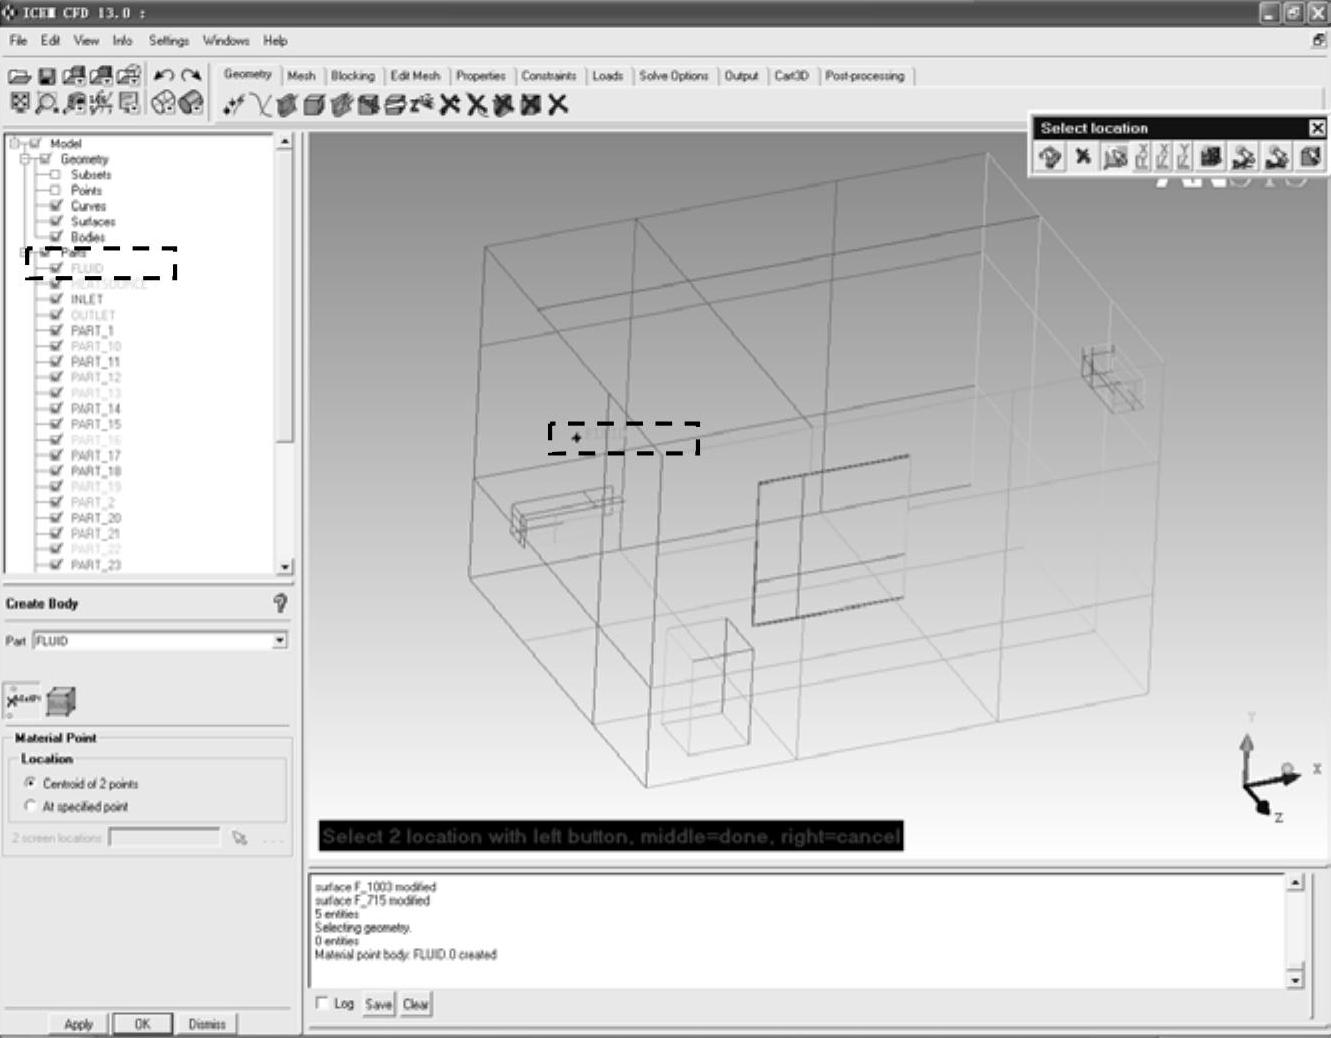Open project with the folder icon

pyautogui.click(x=18, y=76)
